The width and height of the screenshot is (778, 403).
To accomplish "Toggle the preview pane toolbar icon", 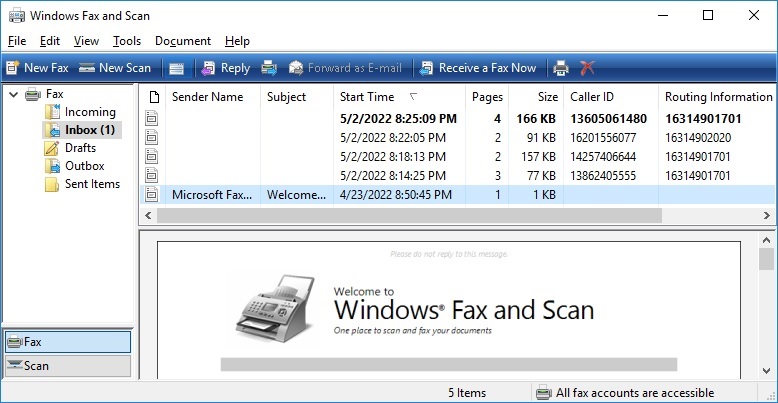I will (x=176, y=68).
